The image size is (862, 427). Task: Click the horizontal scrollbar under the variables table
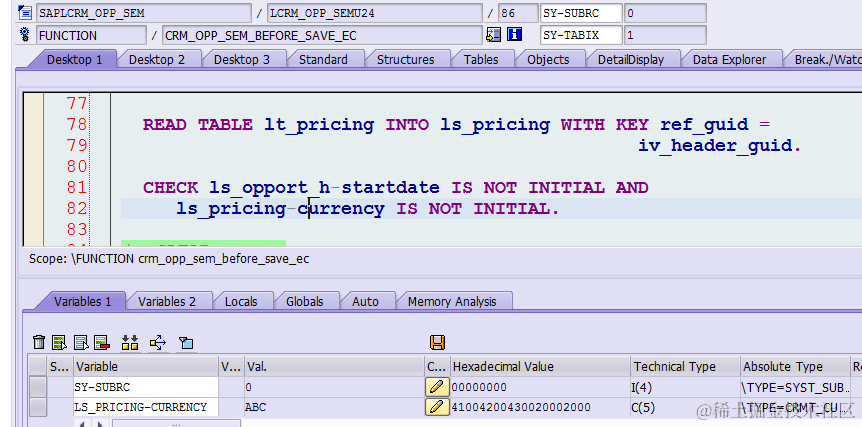tap(176, 423)
